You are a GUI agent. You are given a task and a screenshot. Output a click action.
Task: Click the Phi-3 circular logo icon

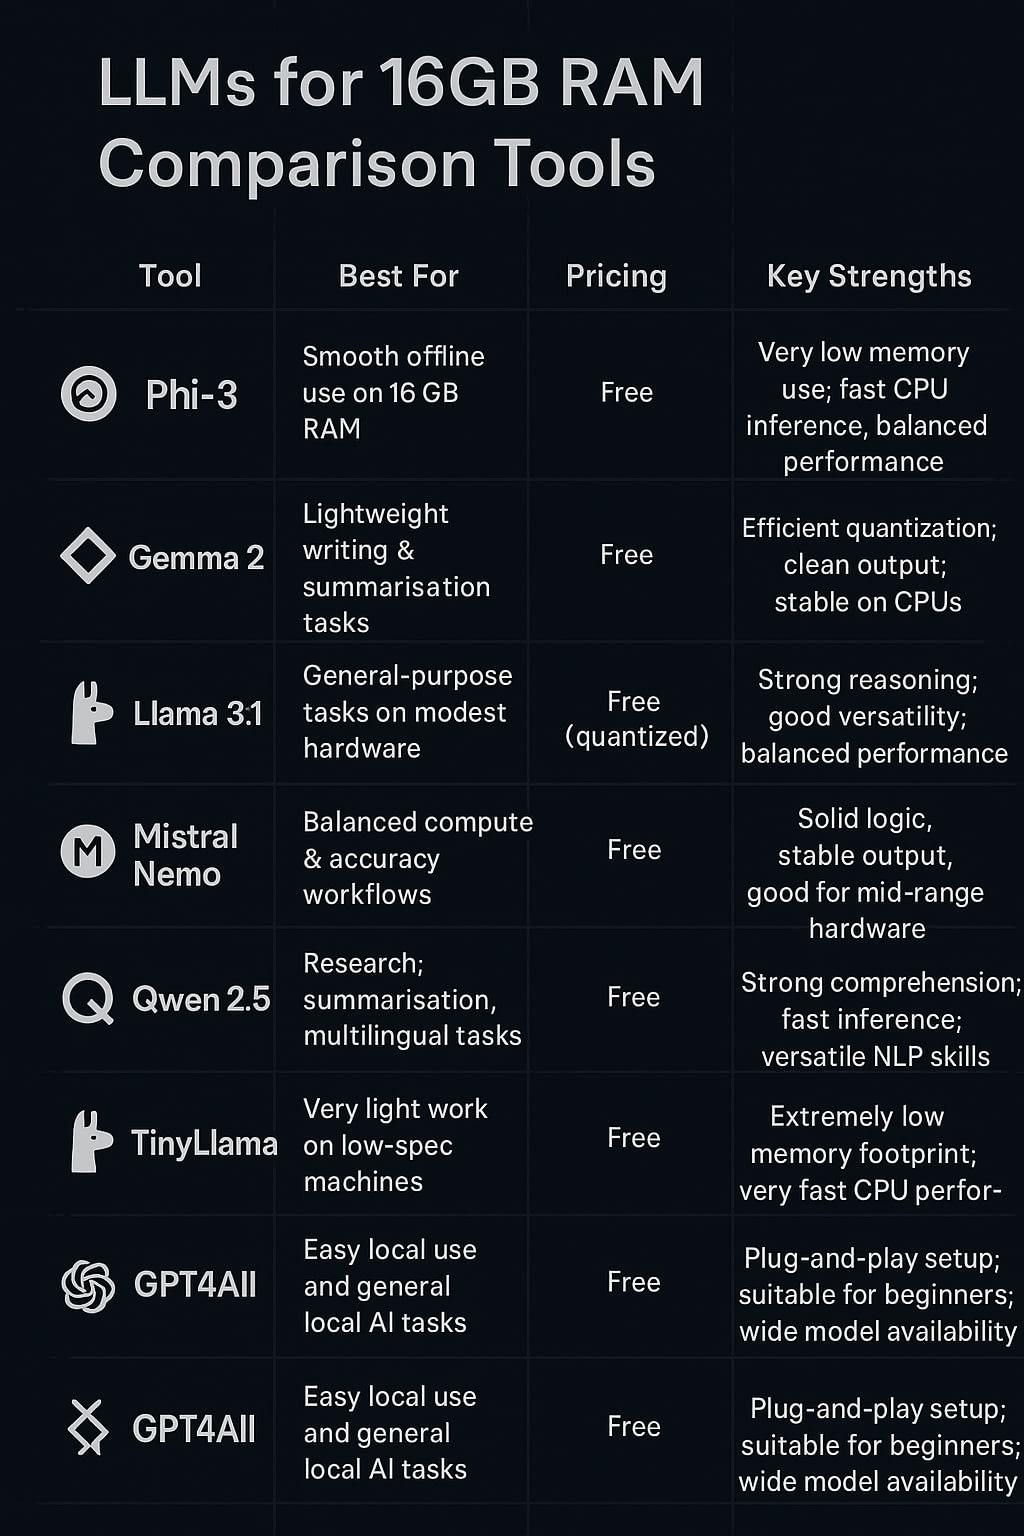(x=89, y=393)
